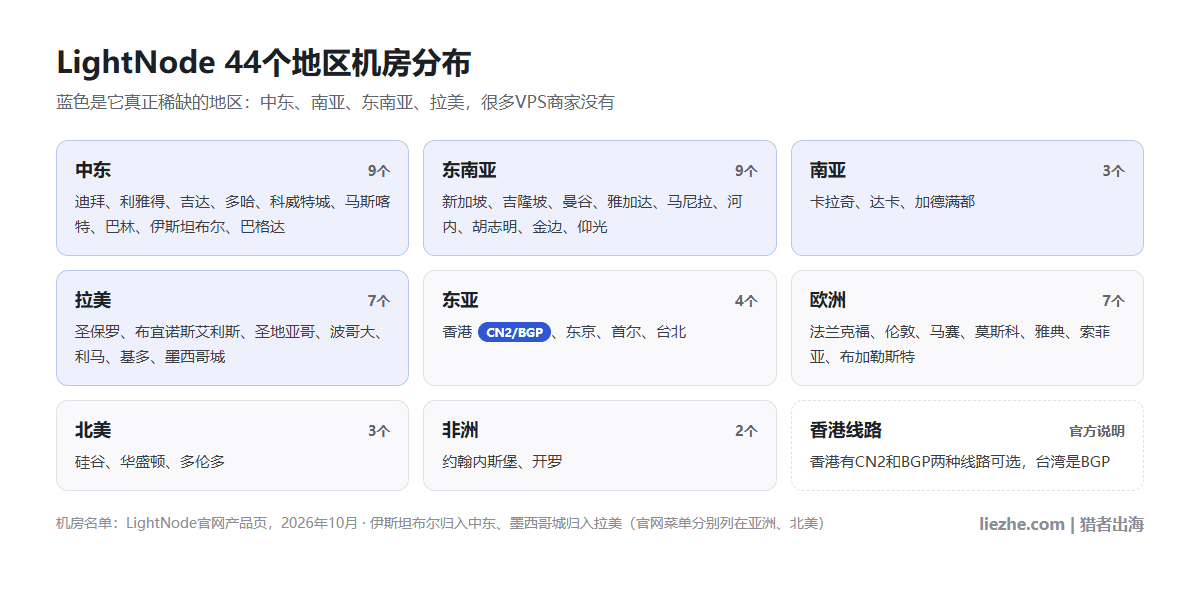Click the 7个 count on 拉美 card
The image size is (1200, 590).
click(379, 301)
